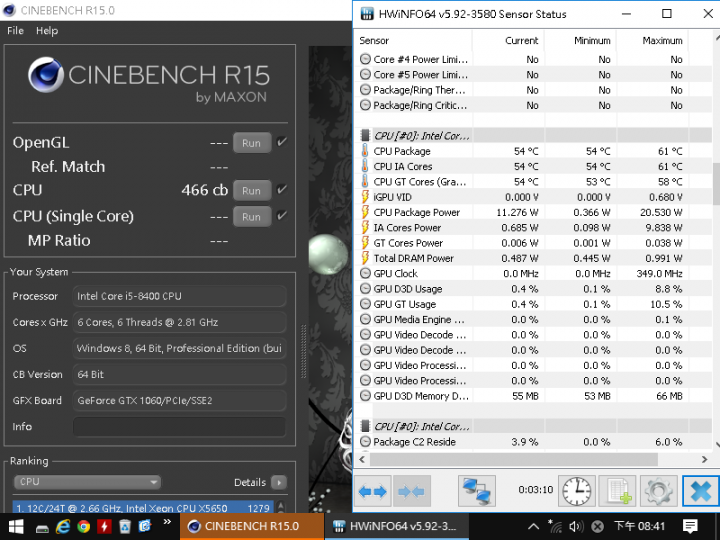Click the GFX Board field GeForce GTX 1060
Screen dimensions: 720x540
tap(180, 400)
